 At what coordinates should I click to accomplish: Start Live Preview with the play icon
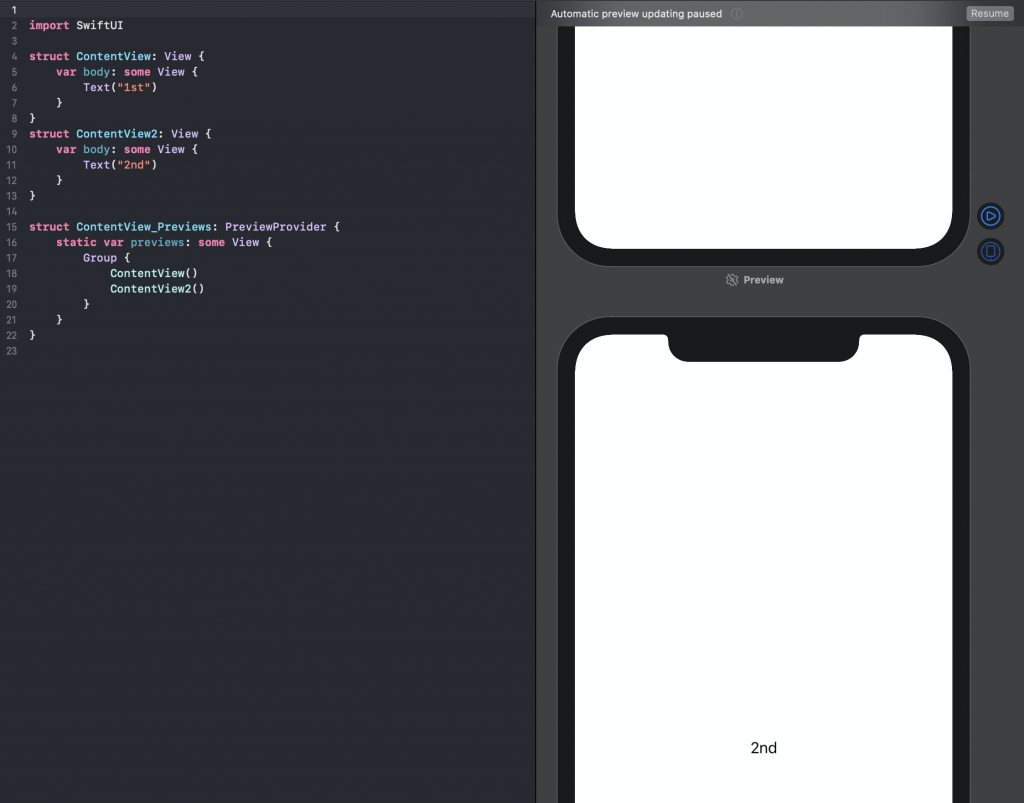tap(990, 216)
